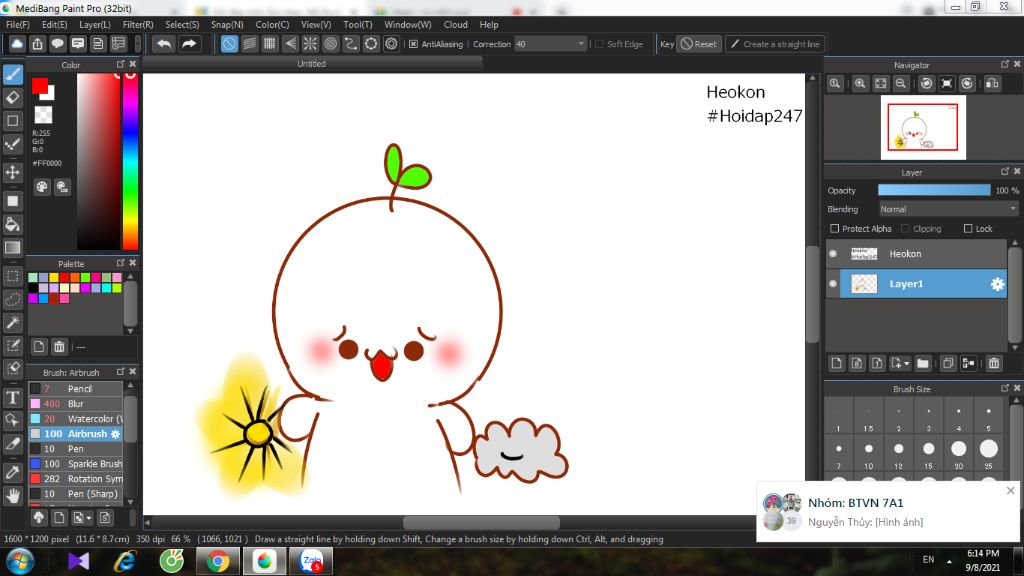The height and width of the screenshot is (576, 1024).
Task: Select the Move tool
Action: click(13, 172)
